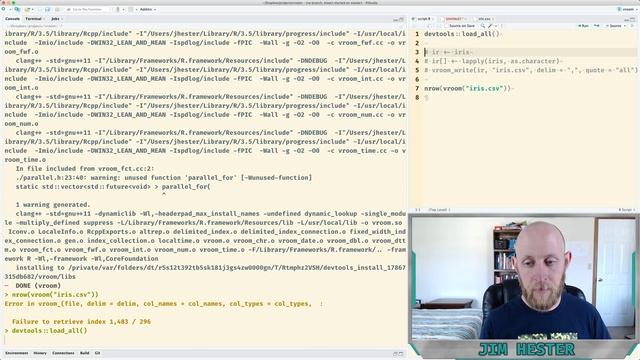This screenshot has height=360, width=640.
Task: Open the Terminal tab
Action: (33, 19)
